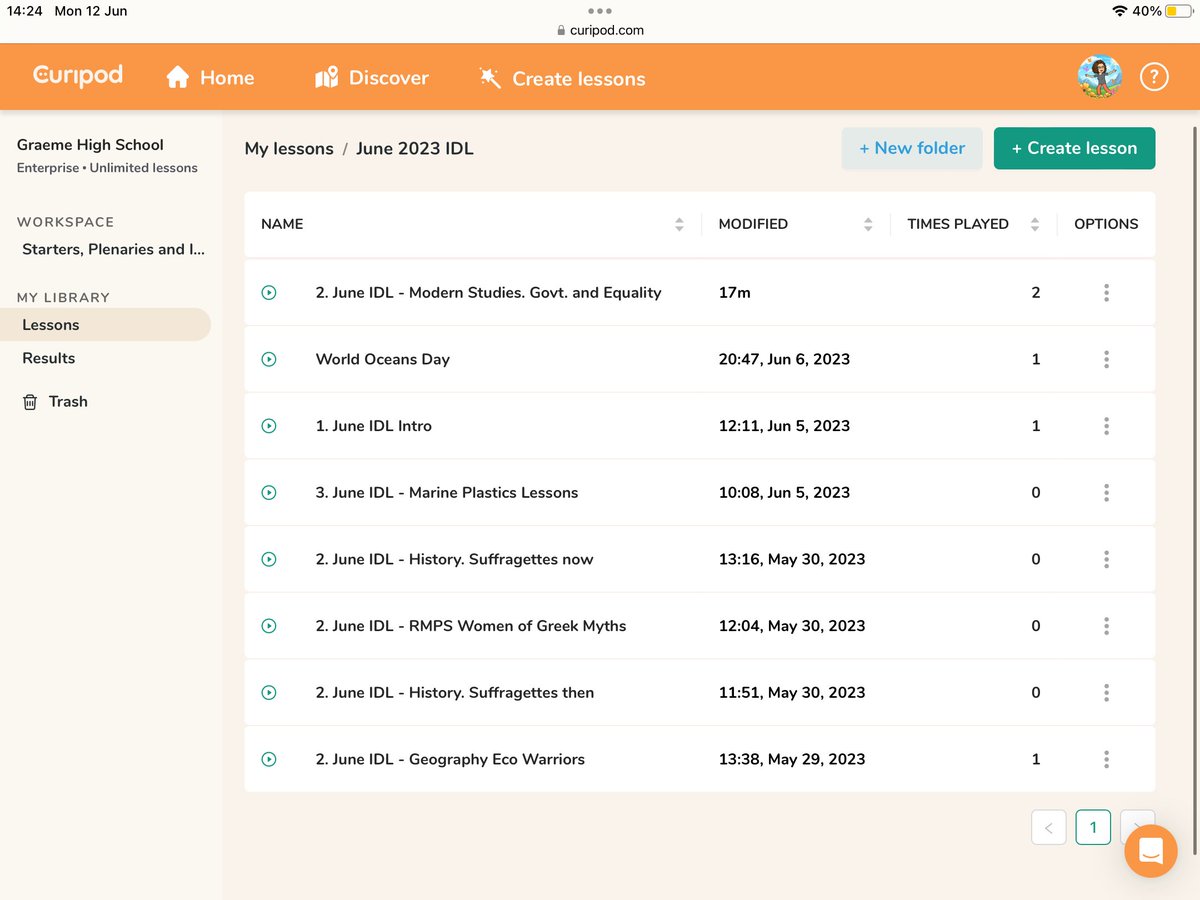
Task: Sort lessons by the NAME column
Action: coord(679,224)
